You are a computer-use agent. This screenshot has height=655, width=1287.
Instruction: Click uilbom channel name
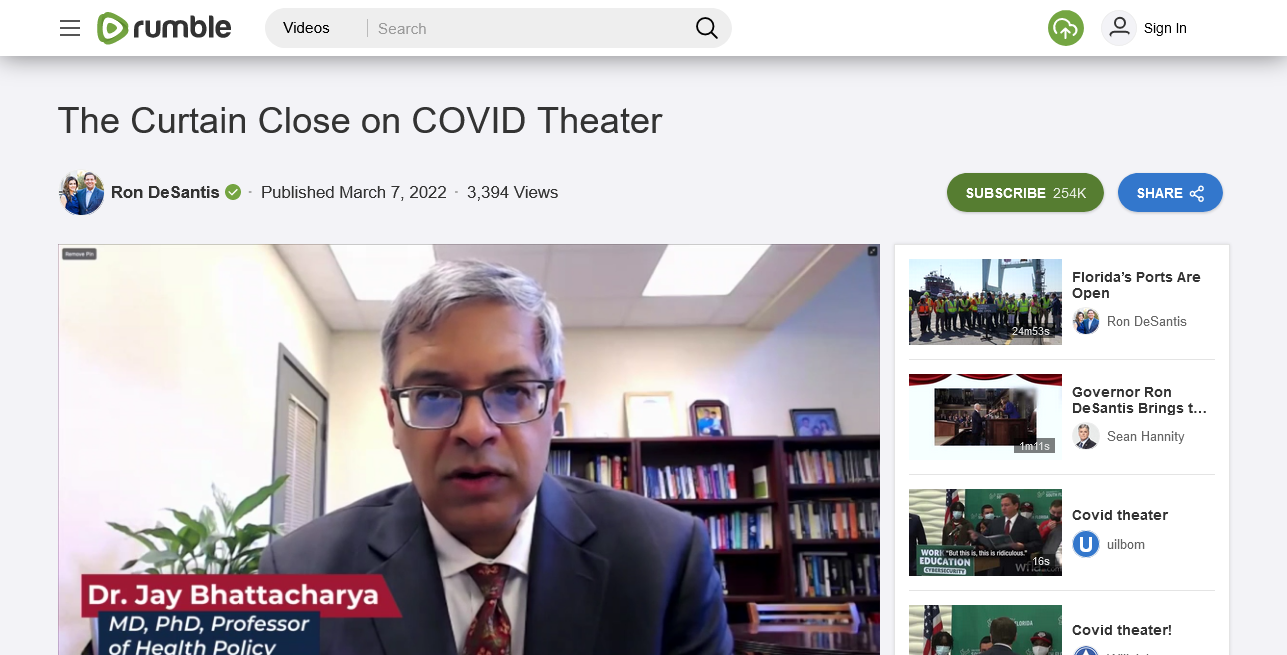[1126, 544]
